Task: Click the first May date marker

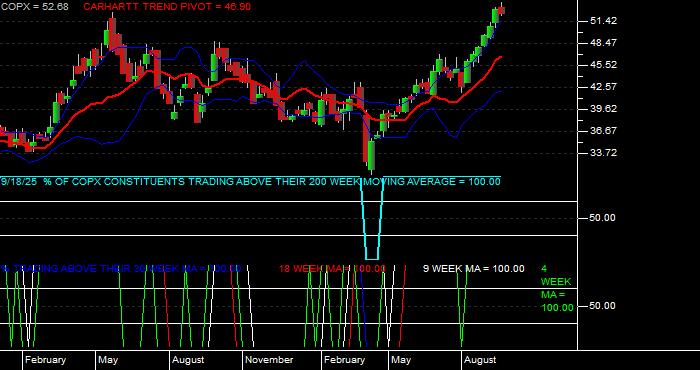Action: click(x=108, y=360)
